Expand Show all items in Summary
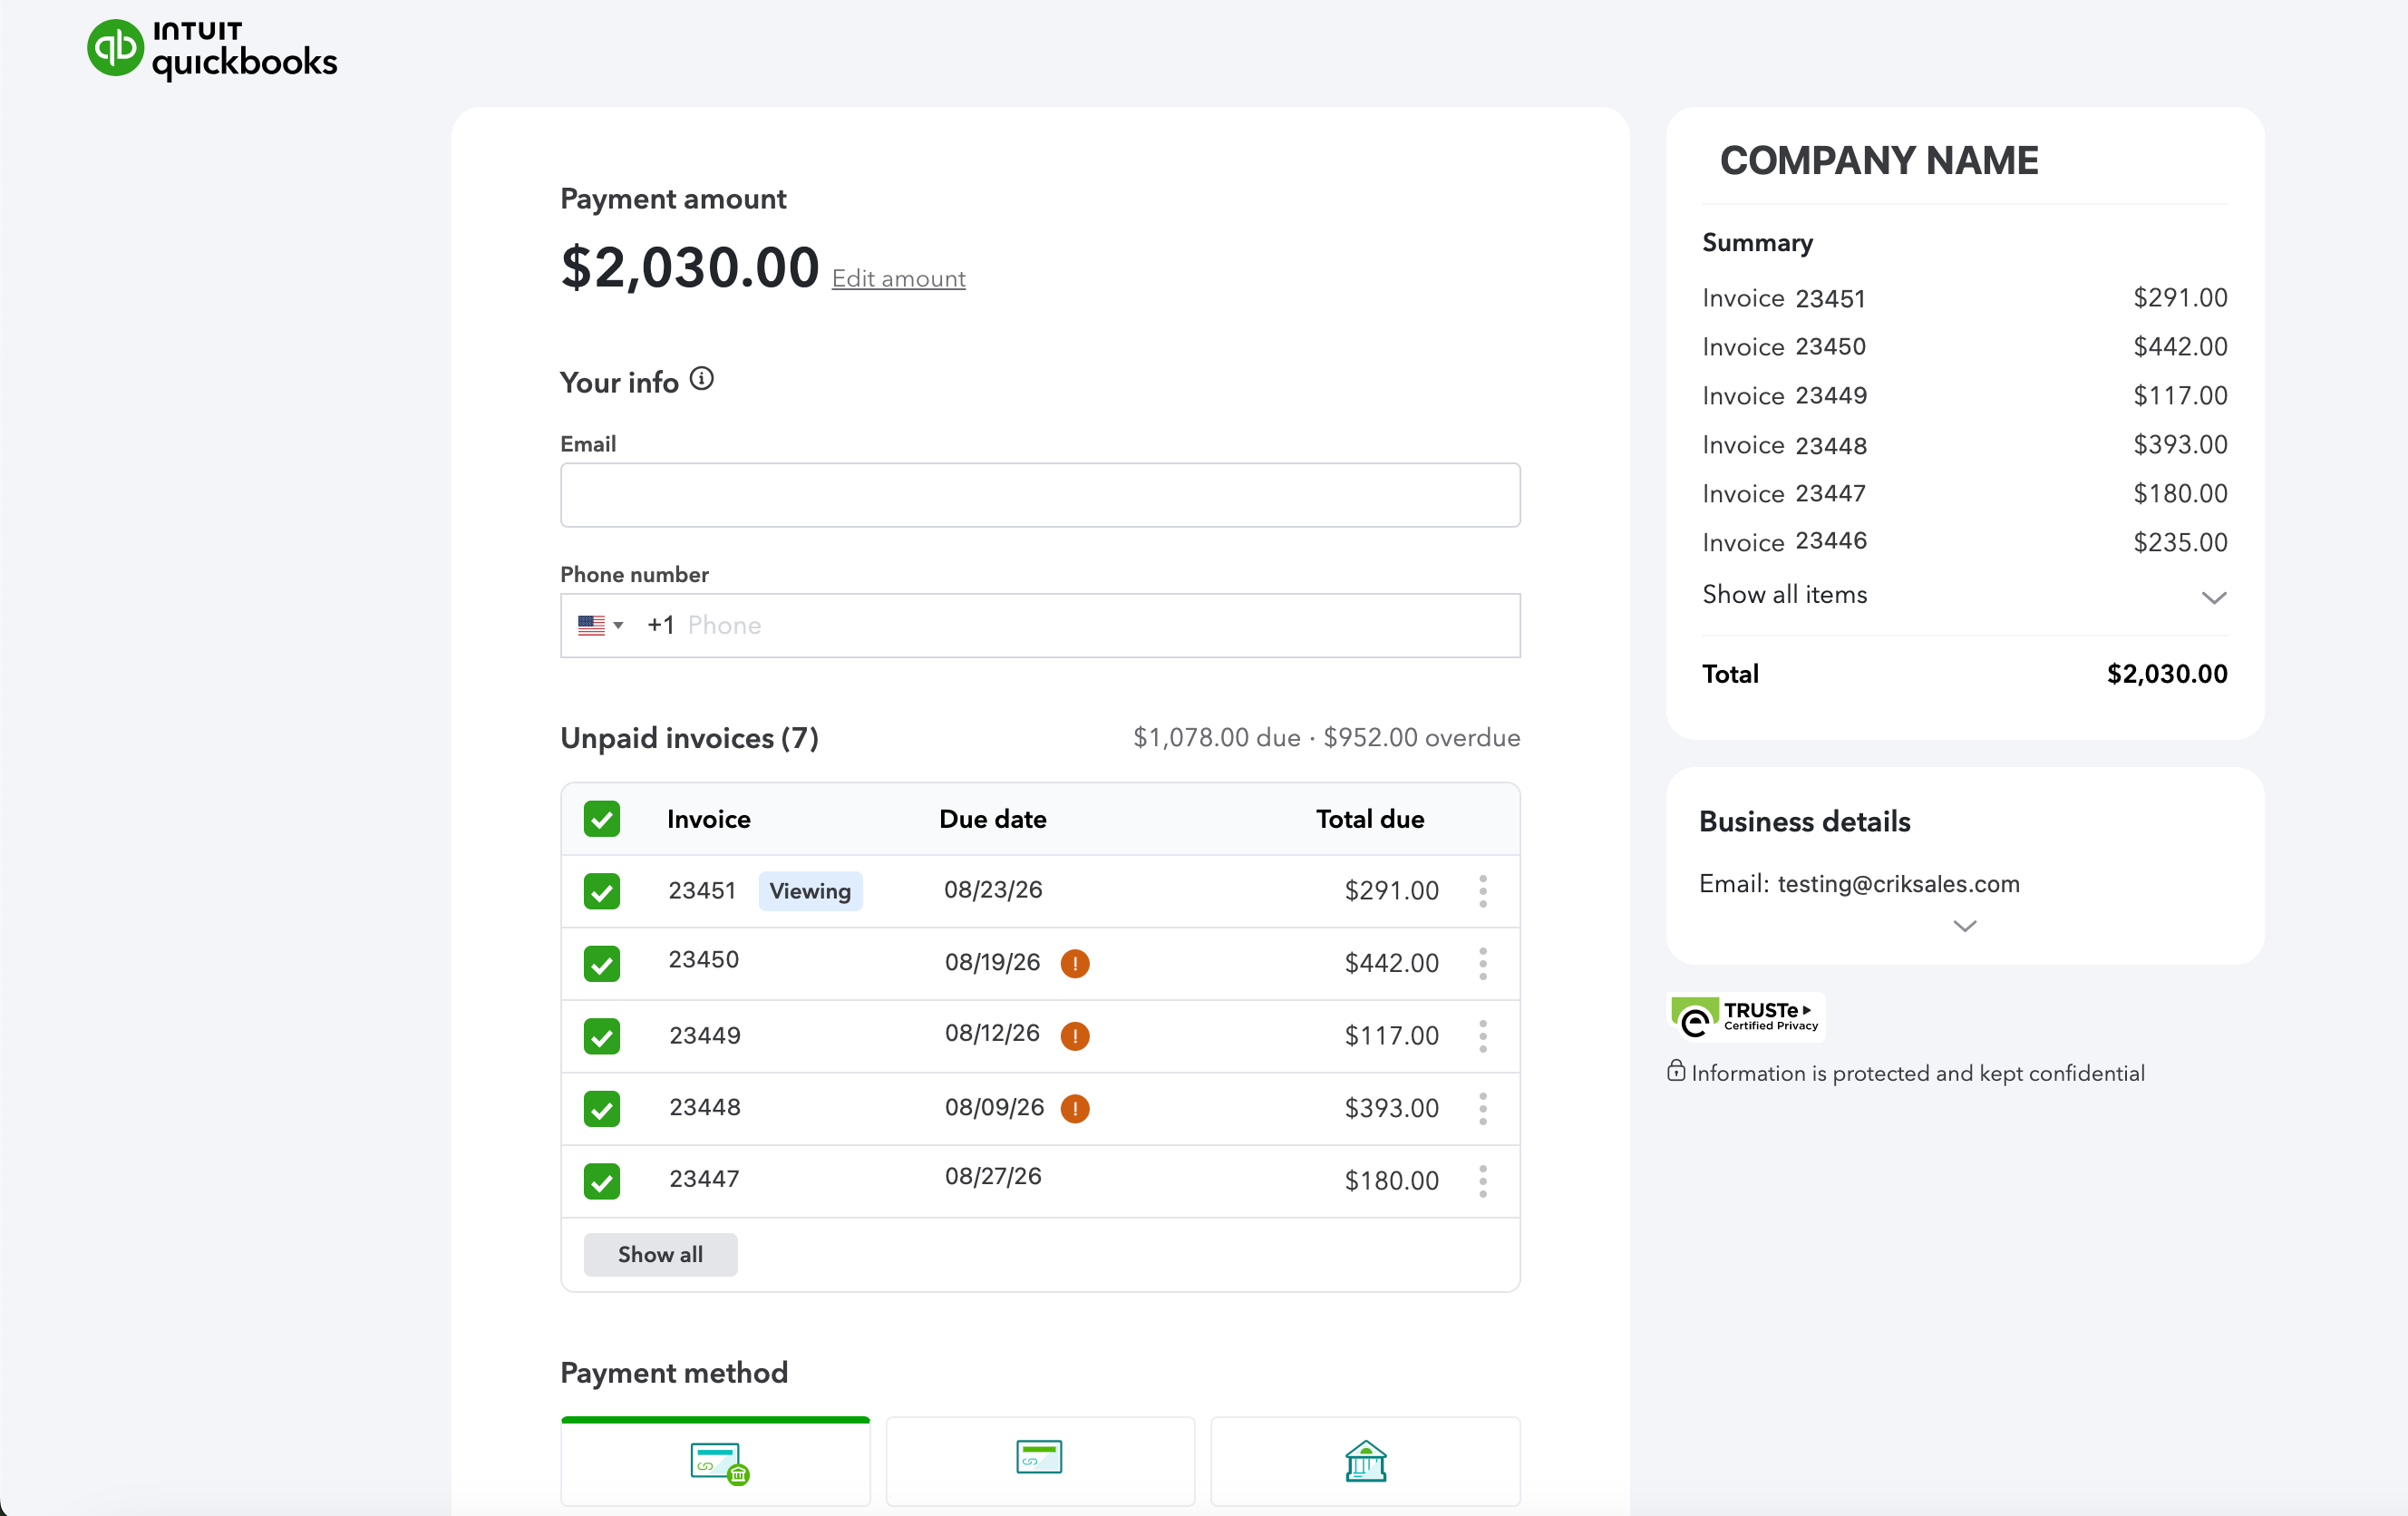This screenshot has width=2408, height=1516. click(x=1964, y=595)
